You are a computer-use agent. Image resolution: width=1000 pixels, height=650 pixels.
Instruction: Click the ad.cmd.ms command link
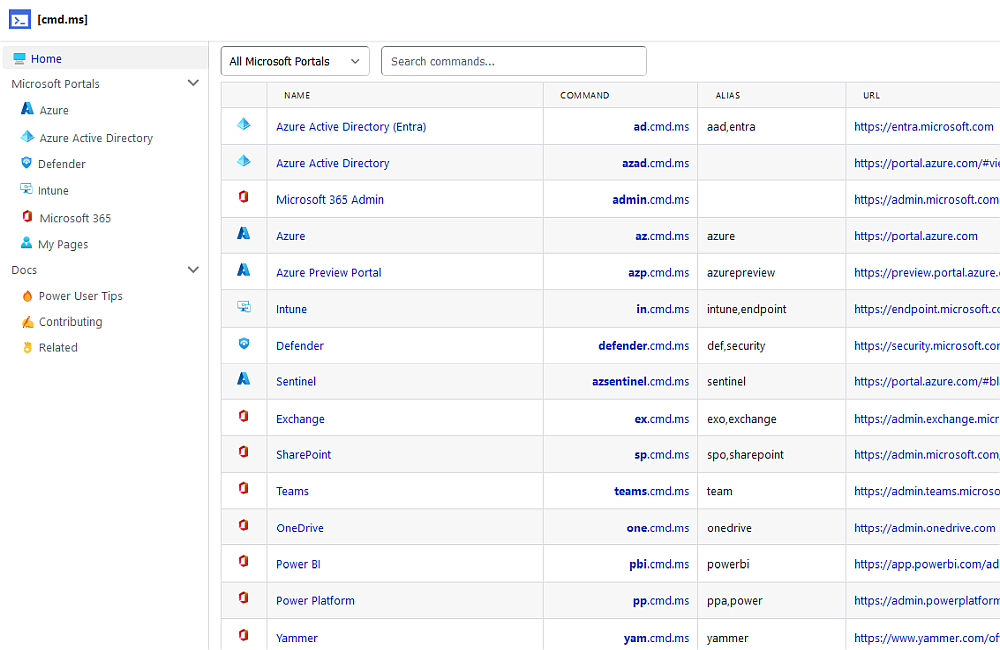(661, 127)
